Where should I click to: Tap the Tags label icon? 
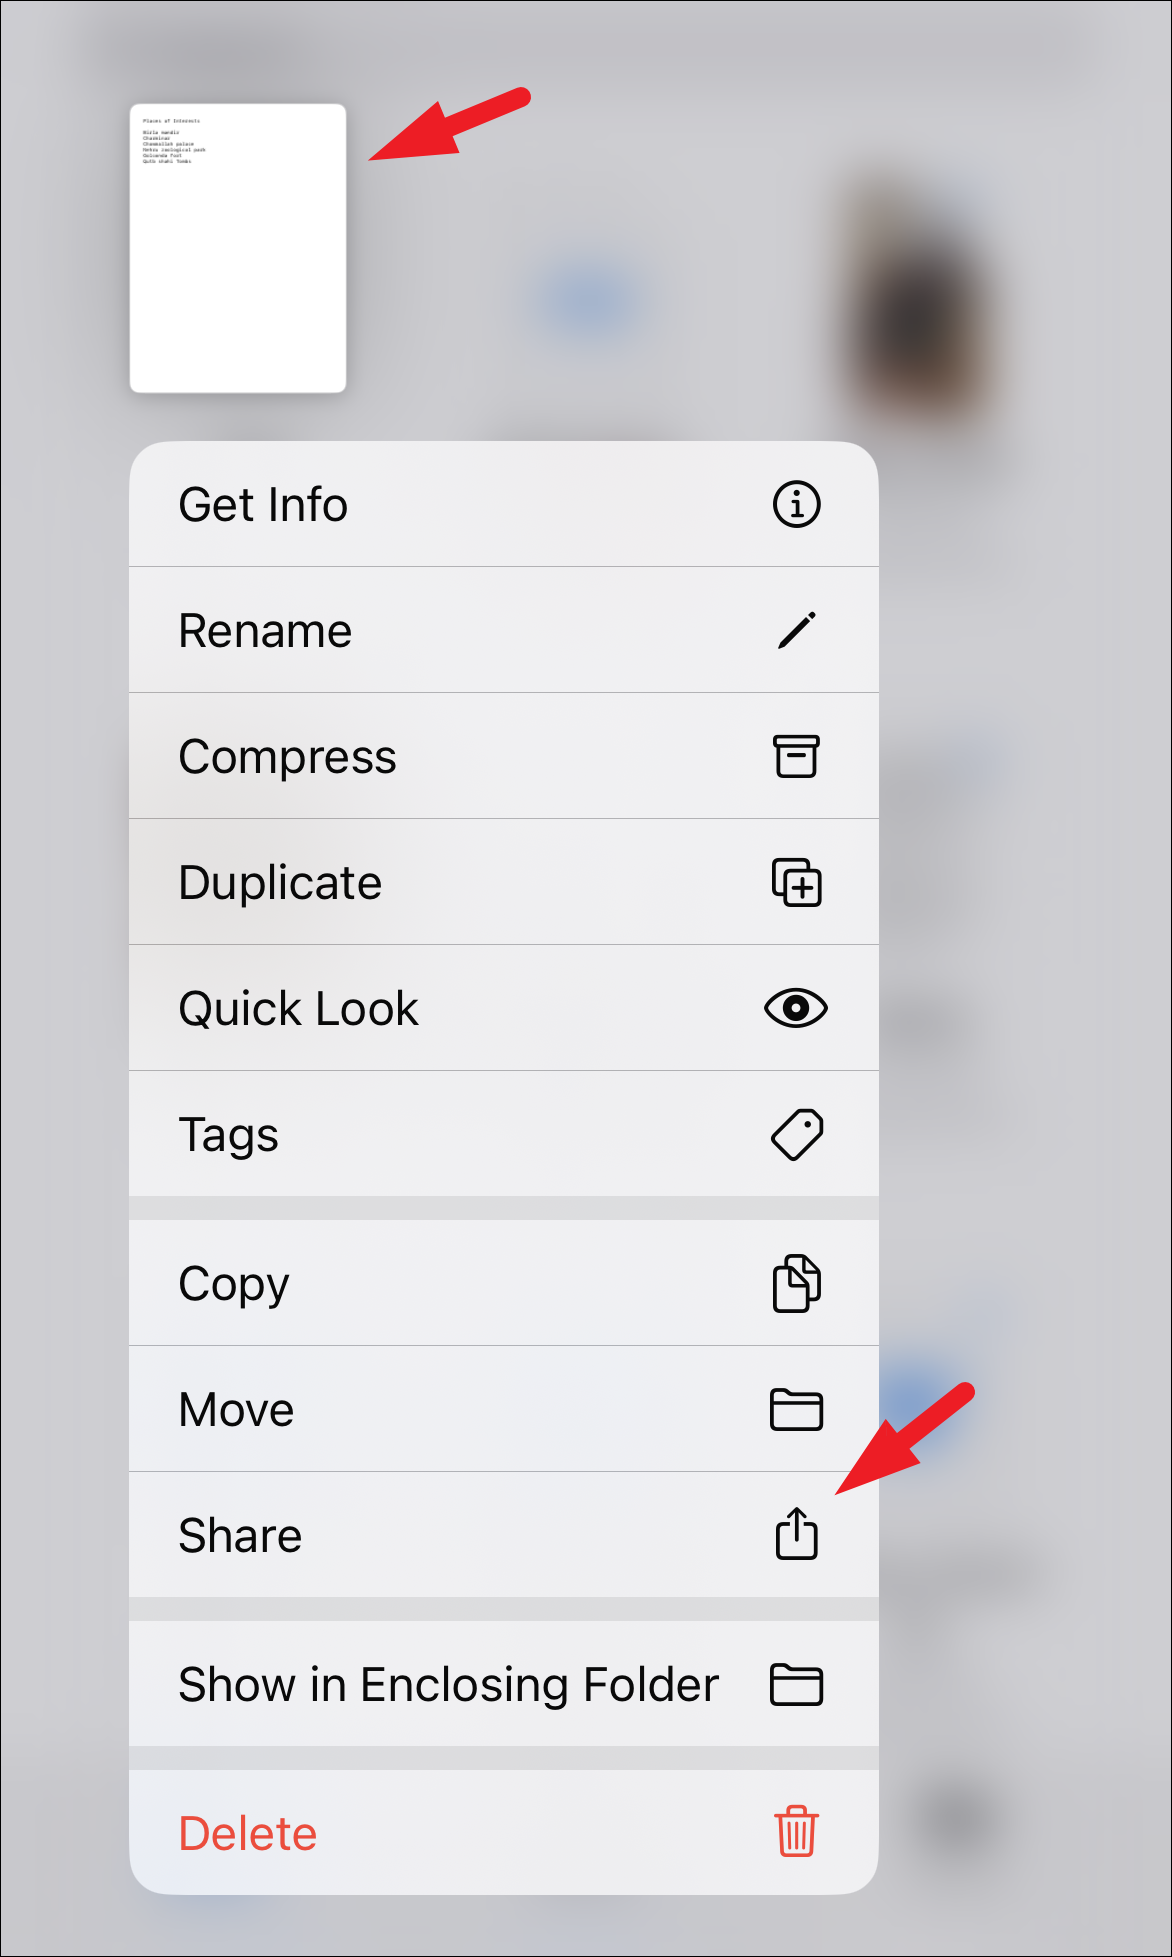click(796, 1134)
